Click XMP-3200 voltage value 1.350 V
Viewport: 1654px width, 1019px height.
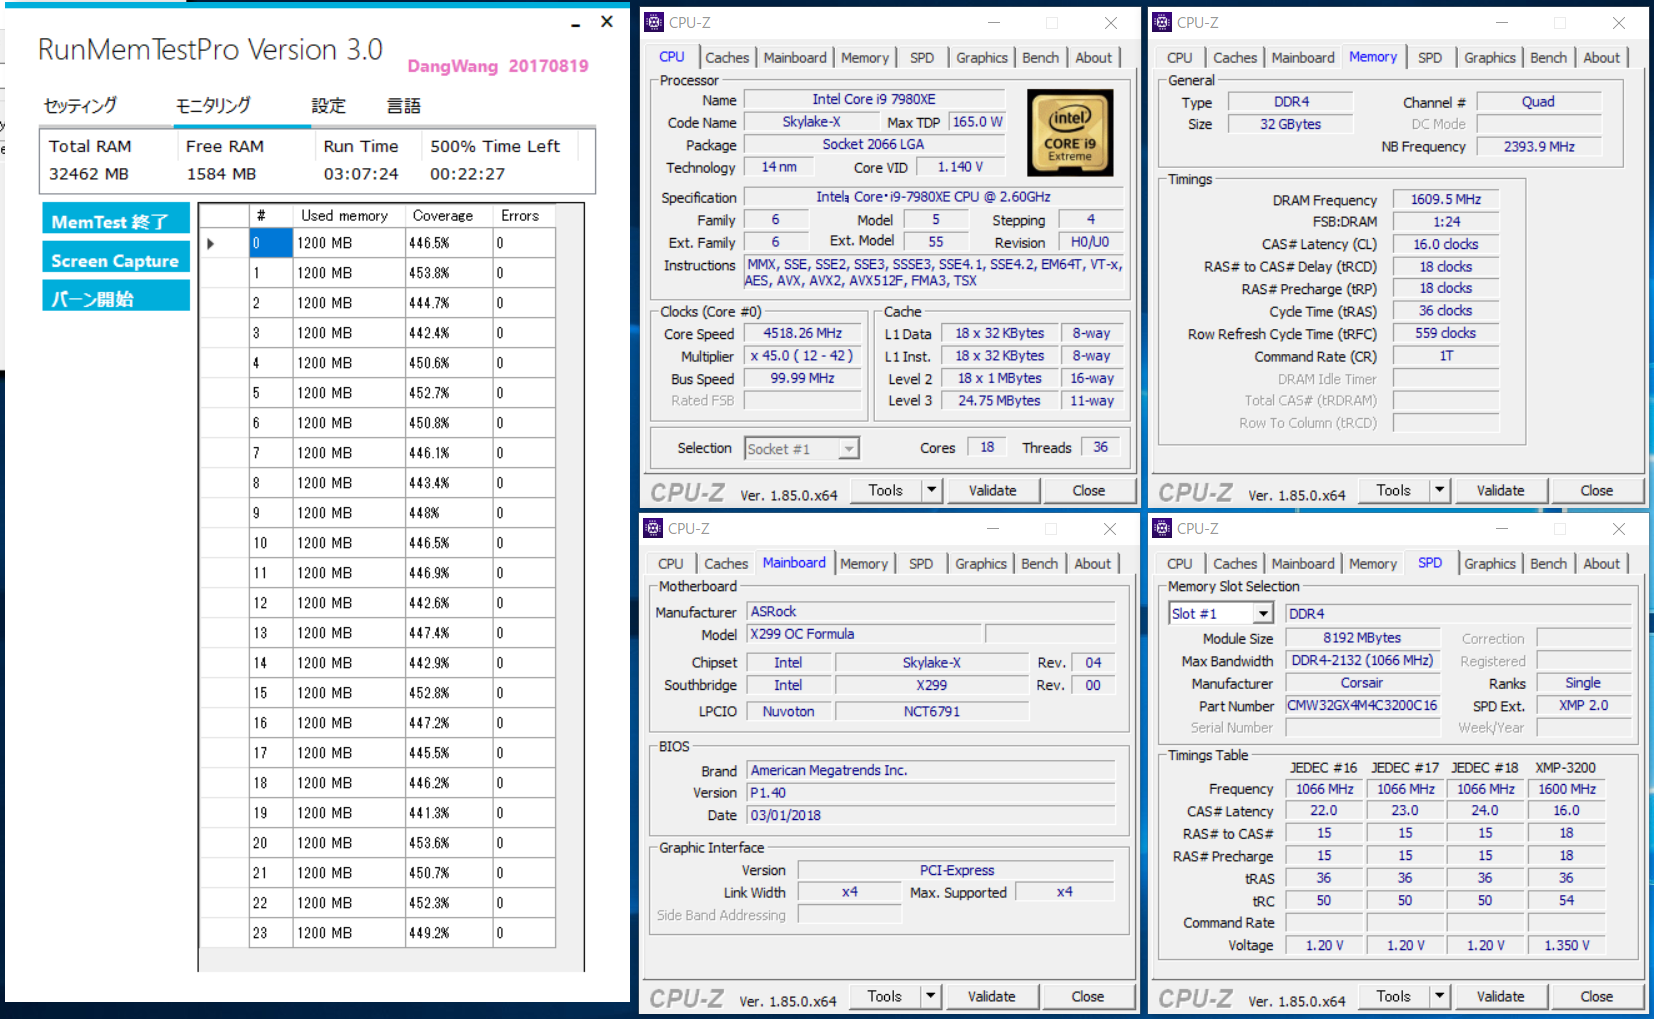tap(1566, 945)
